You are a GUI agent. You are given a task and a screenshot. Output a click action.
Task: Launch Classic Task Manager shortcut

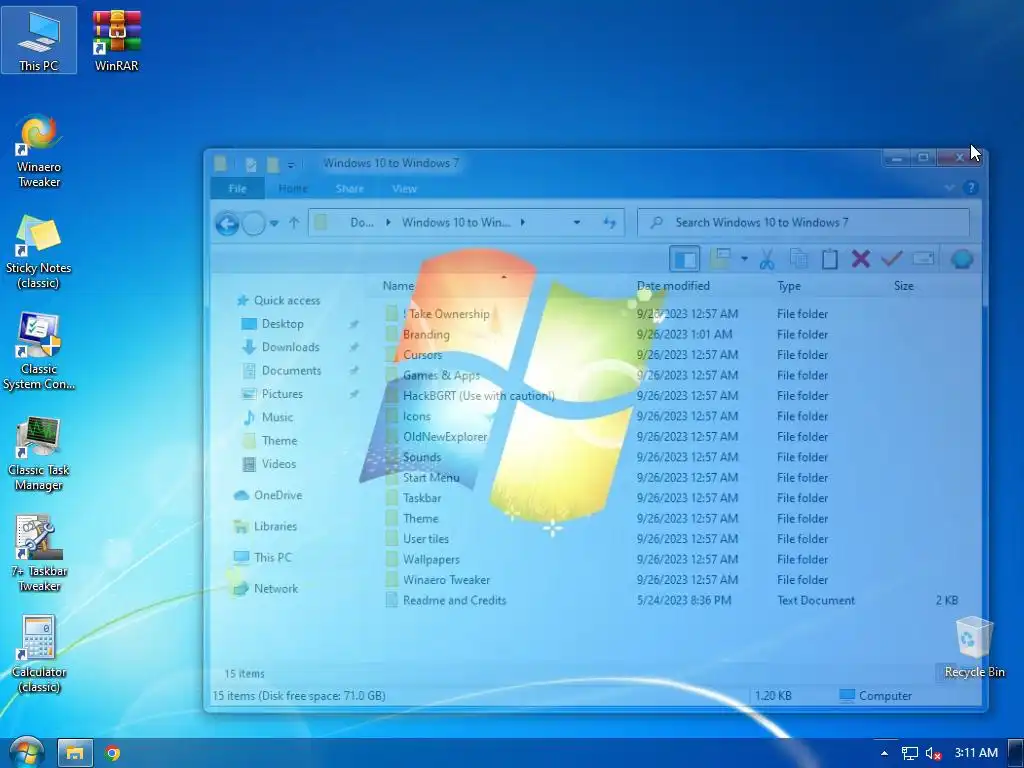coord(39,454)
